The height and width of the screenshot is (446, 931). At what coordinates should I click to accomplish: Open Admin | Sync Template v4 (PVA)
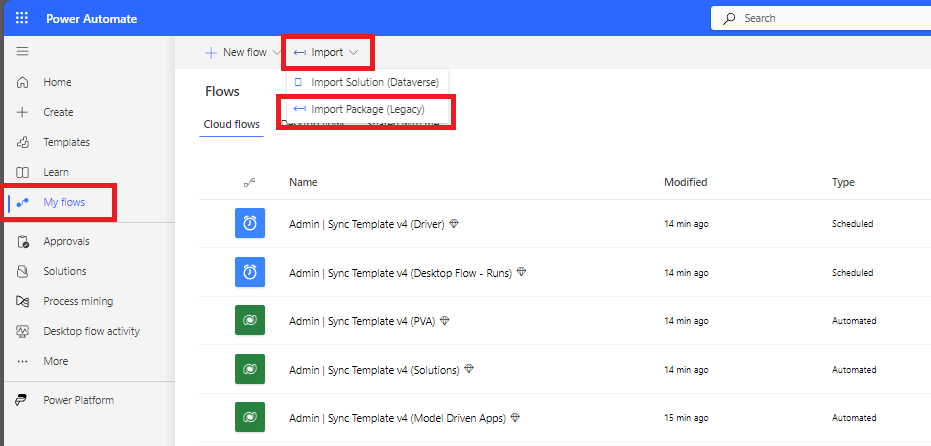(x=362, y=321)
